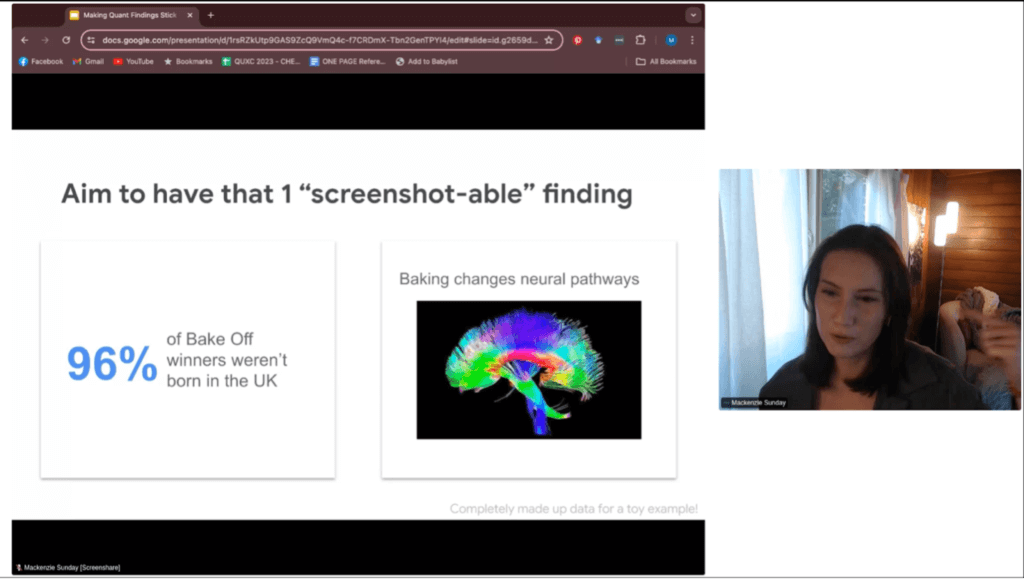The width and height of the screenshot is (1024, 581).
Task: Open the Chrome profile avatar
Action: [x=670, y=40]
